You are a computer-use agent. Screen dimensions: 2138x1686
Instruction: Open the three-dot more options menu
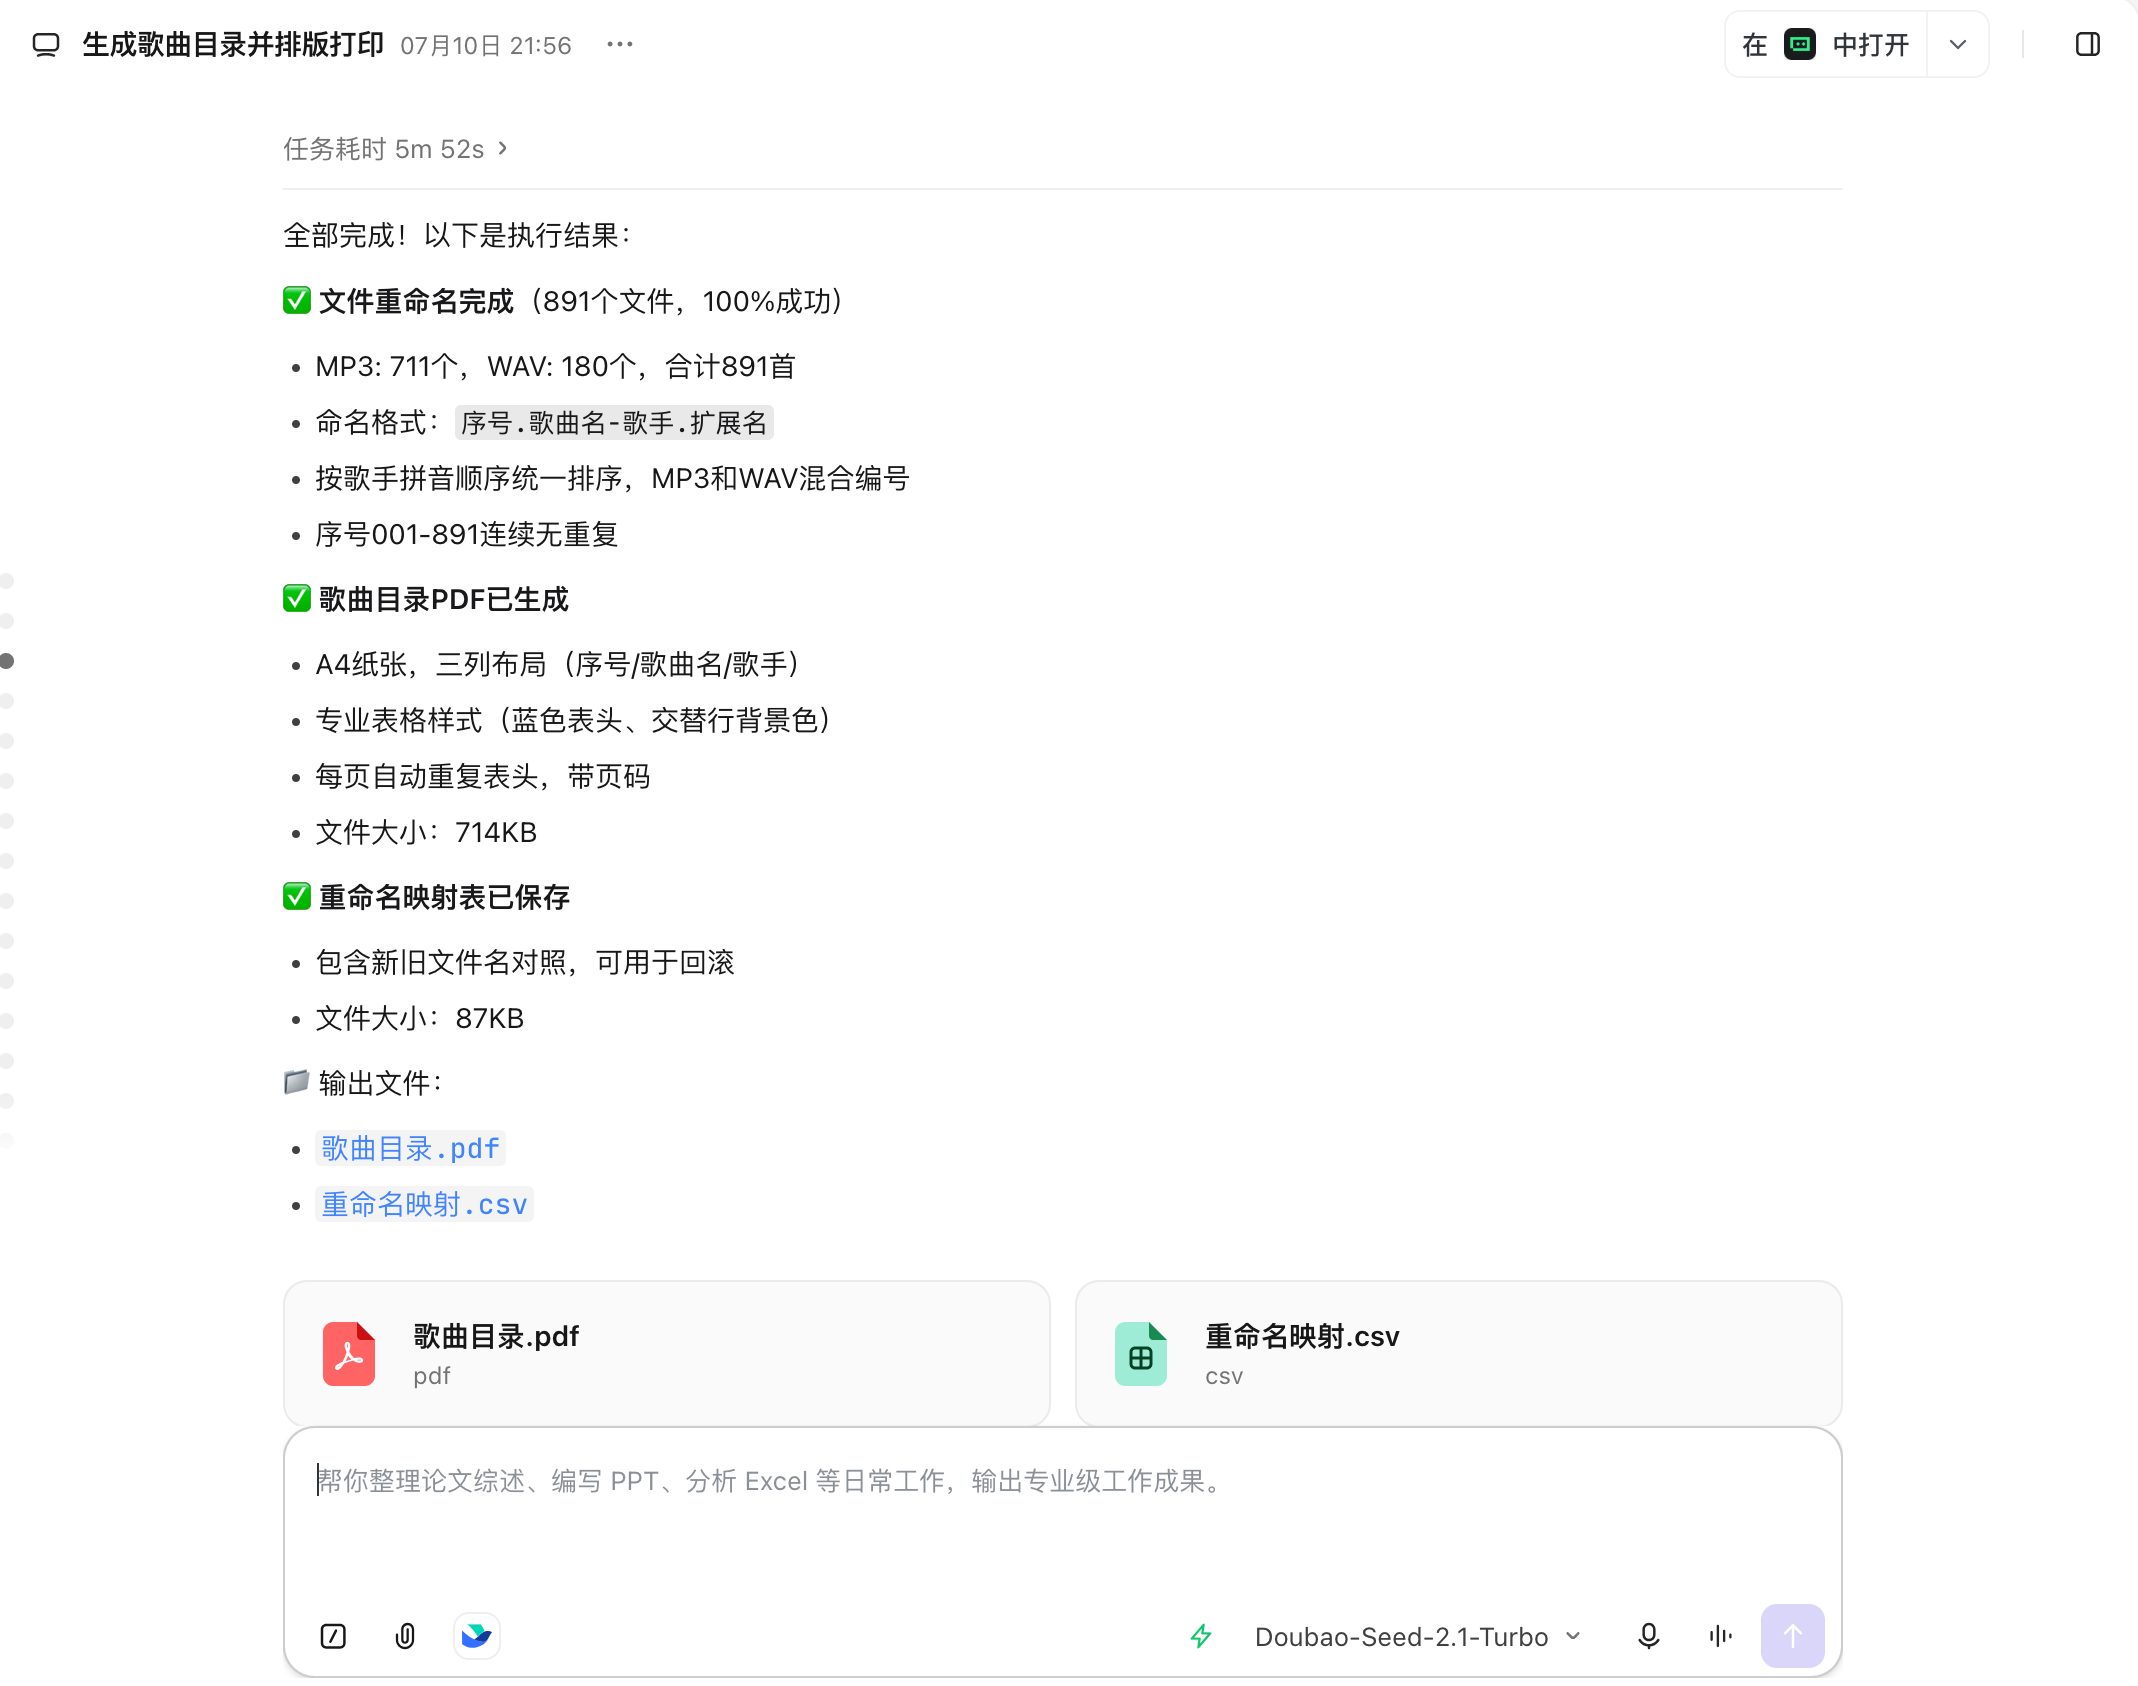tap(620, 45)
